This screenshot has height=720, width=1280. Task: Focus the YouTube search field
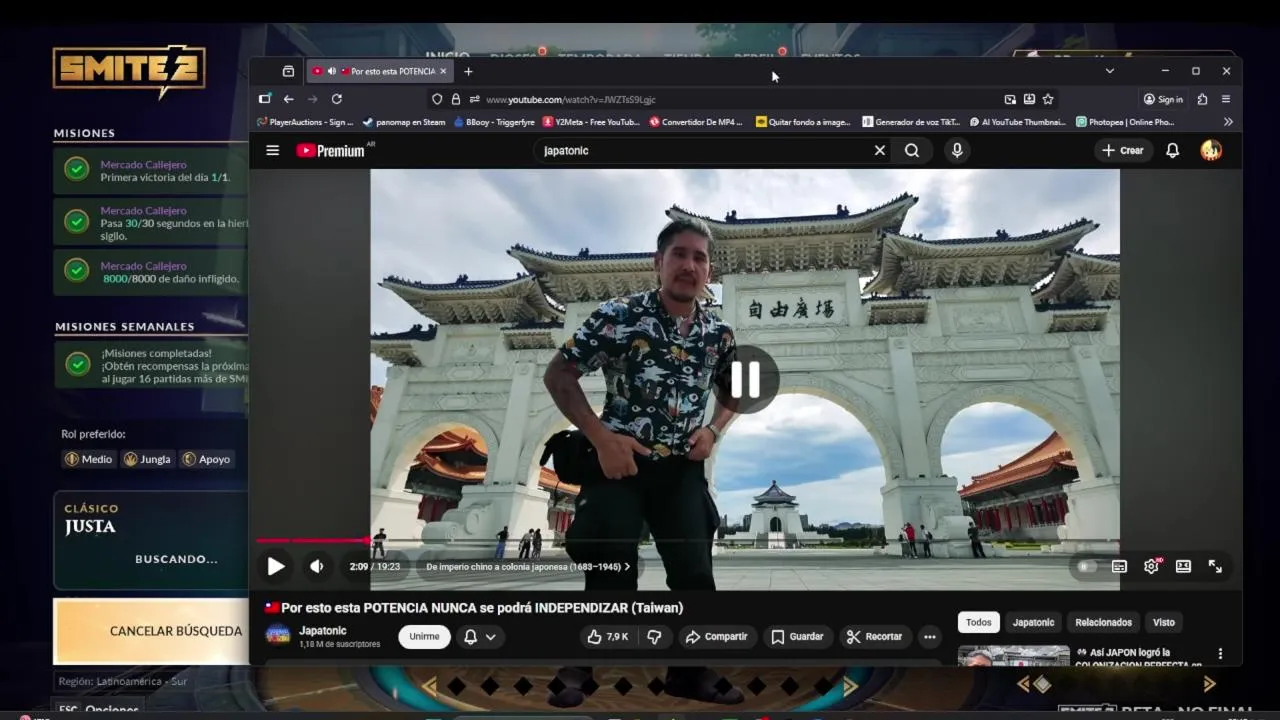point(705,150)
